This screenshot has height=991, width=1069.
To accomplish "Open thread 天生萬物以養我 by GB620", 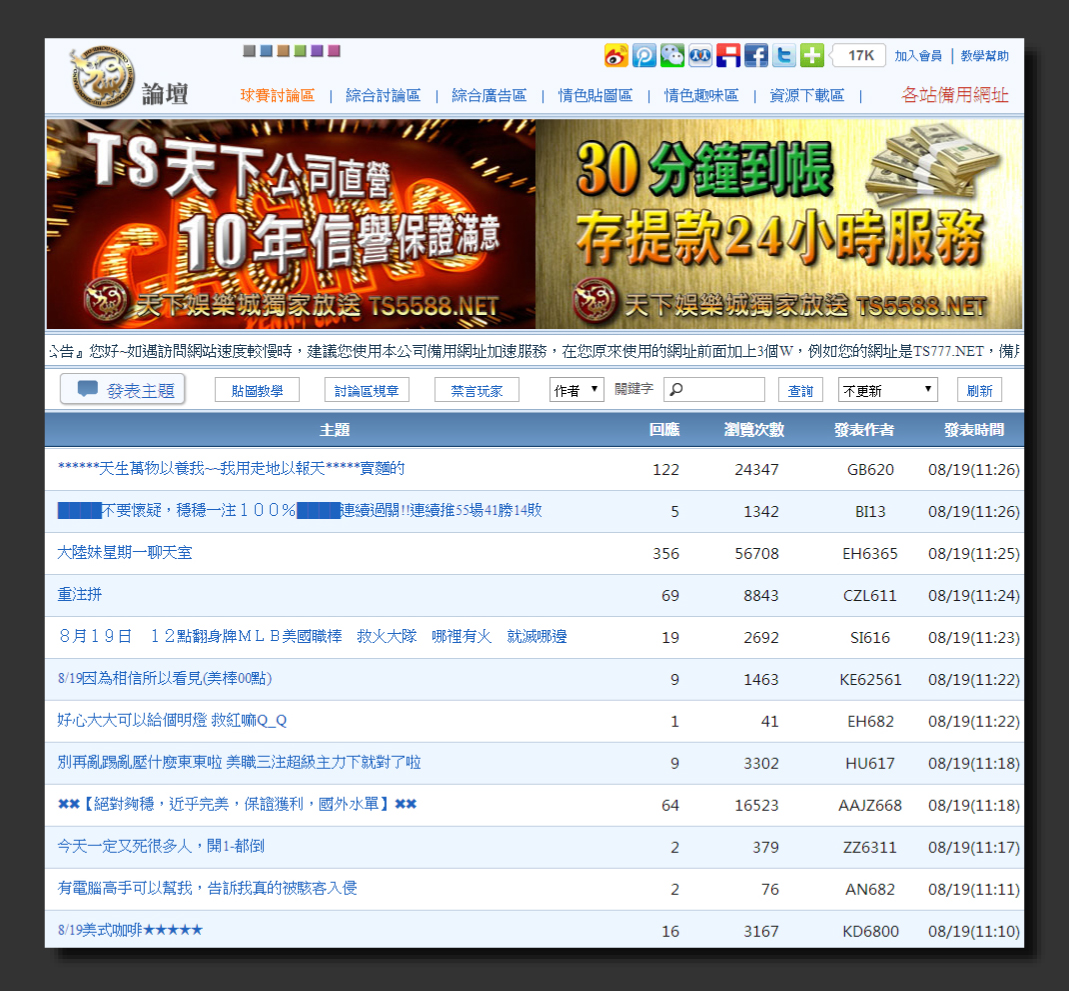I will [231, 468].
